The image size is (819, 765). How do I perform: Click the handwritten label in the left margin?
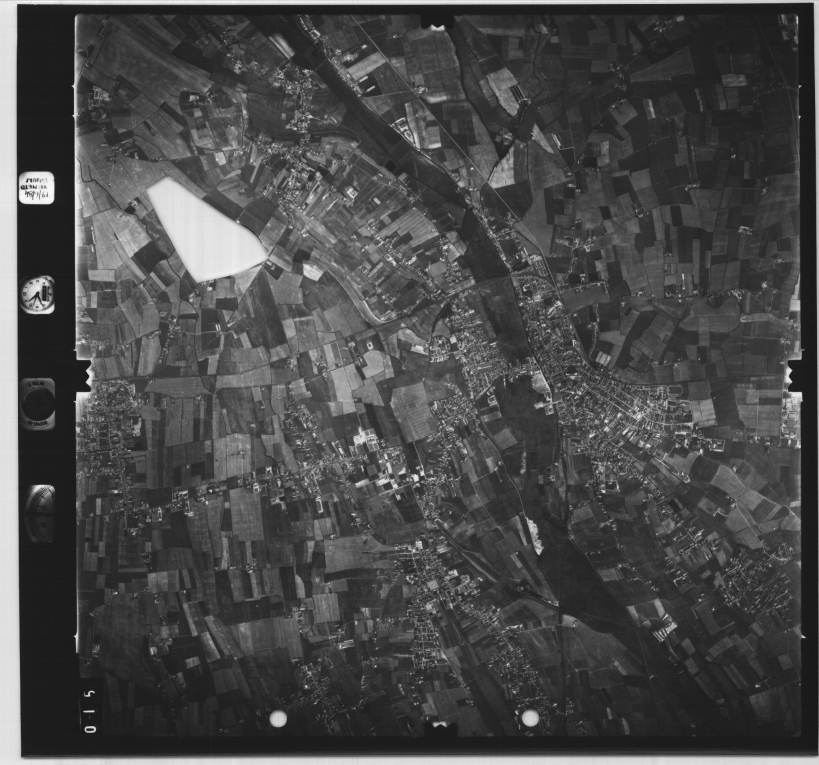pyautogui.click(x=36, y=187)
